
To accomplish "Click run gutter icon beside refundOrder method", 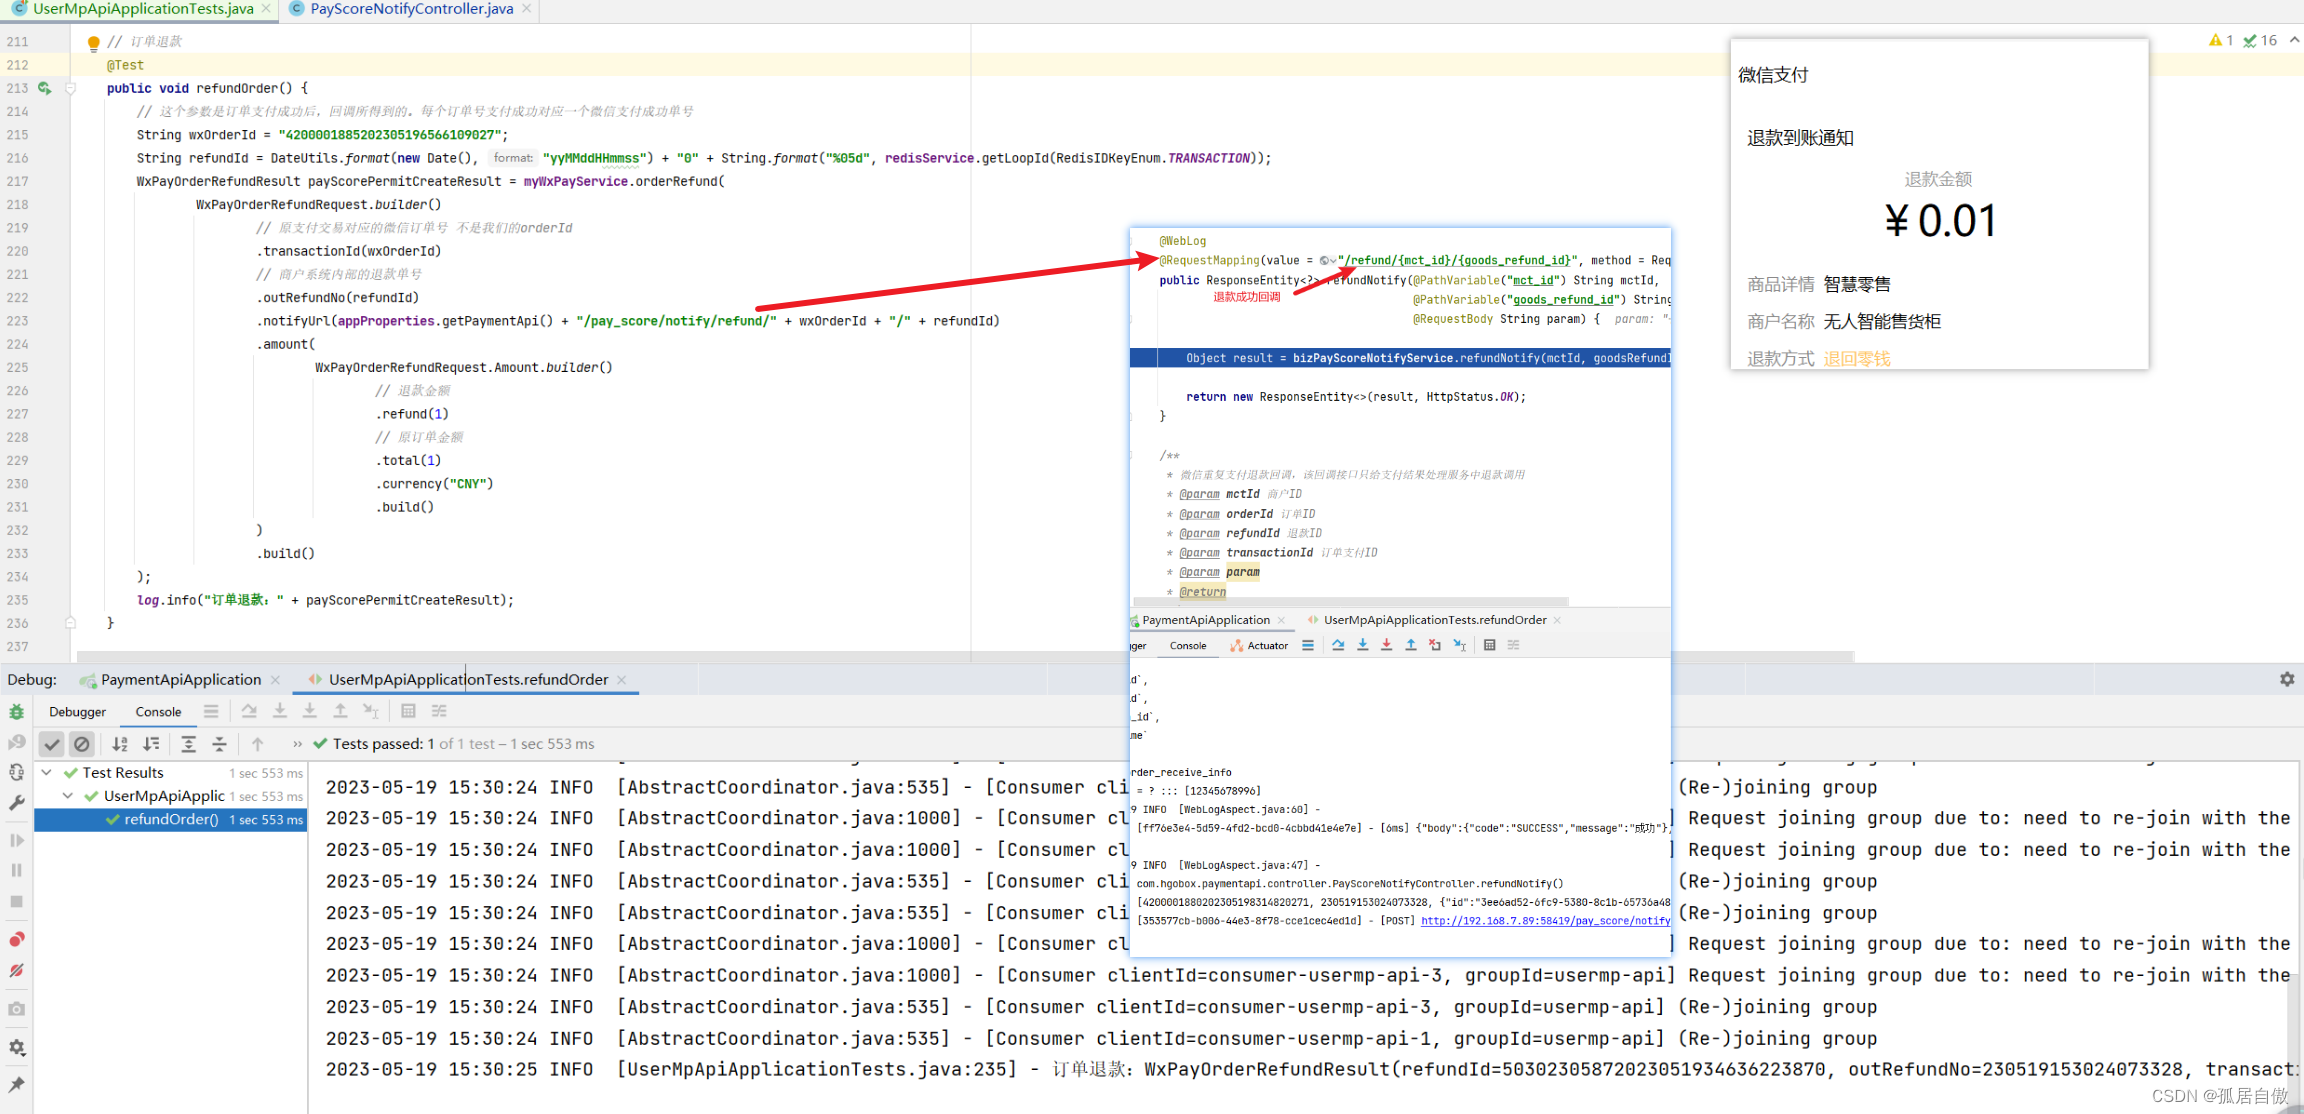I will click(x=44, y=88).
